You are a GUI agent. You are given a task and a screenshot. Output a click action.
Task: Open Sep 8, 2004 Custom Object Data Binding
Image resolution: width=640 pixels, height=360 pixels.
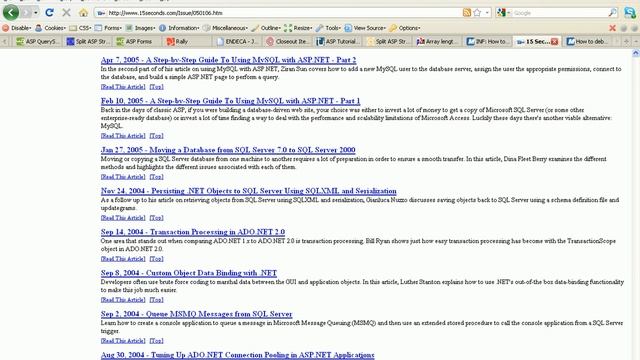[x=189, y=273]
